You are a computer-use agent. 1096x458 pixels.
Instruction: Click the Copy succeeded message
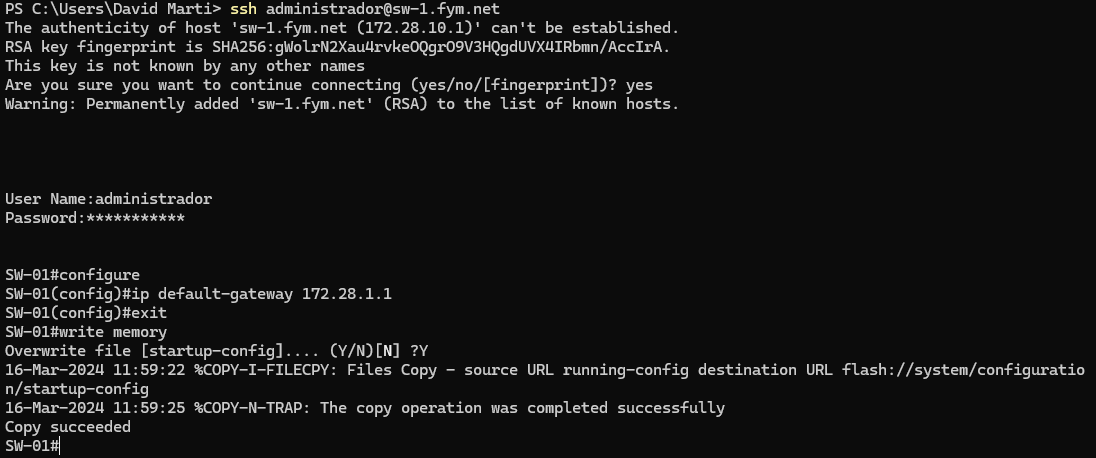click(x=68, y=427)
